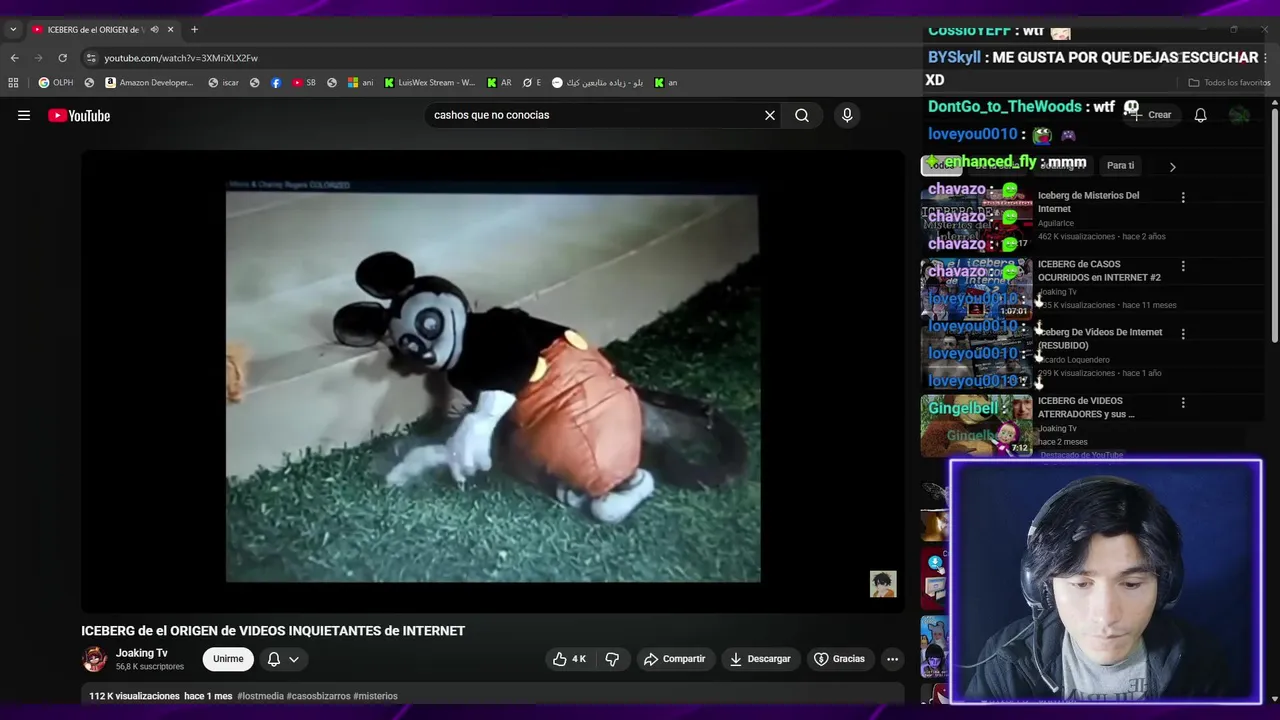Viewport: 1280px width, 720px height.
Task: Open menu for CASOS OCURRIDOS #2 video
Action: click(x=1183, y=266)
